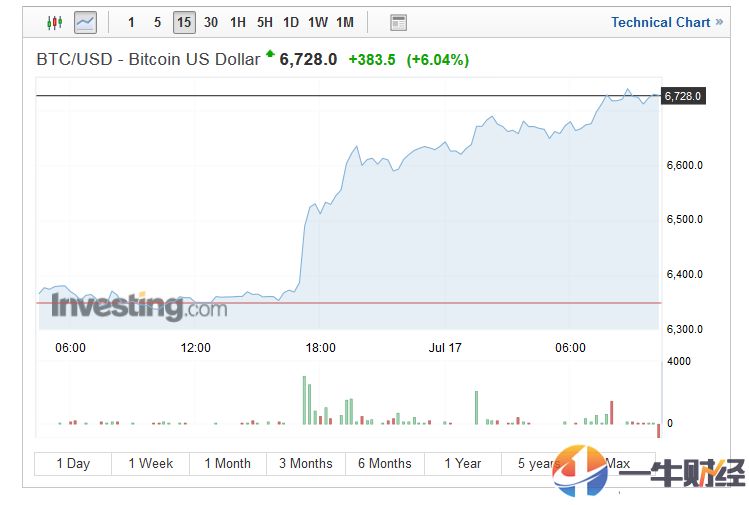Screen dimensions: 749x505
Task: Switch to the 5H interval
Action: tap(265, 22)
